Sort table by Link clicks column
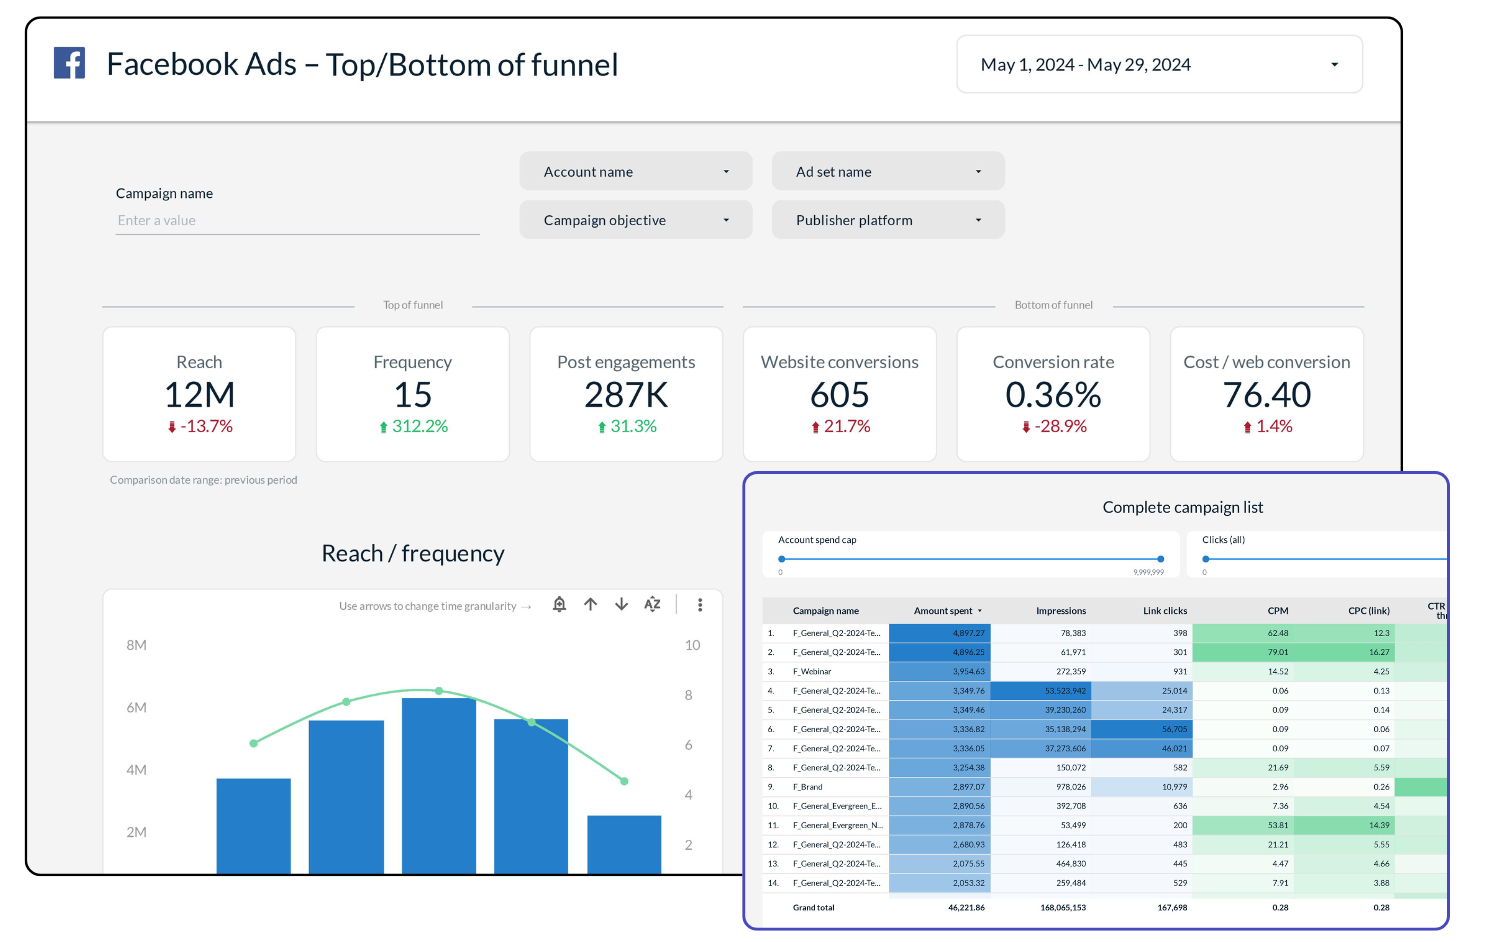Image resolution: width=1510 pixels, height=942 pixels. (x=1164, y=611)
